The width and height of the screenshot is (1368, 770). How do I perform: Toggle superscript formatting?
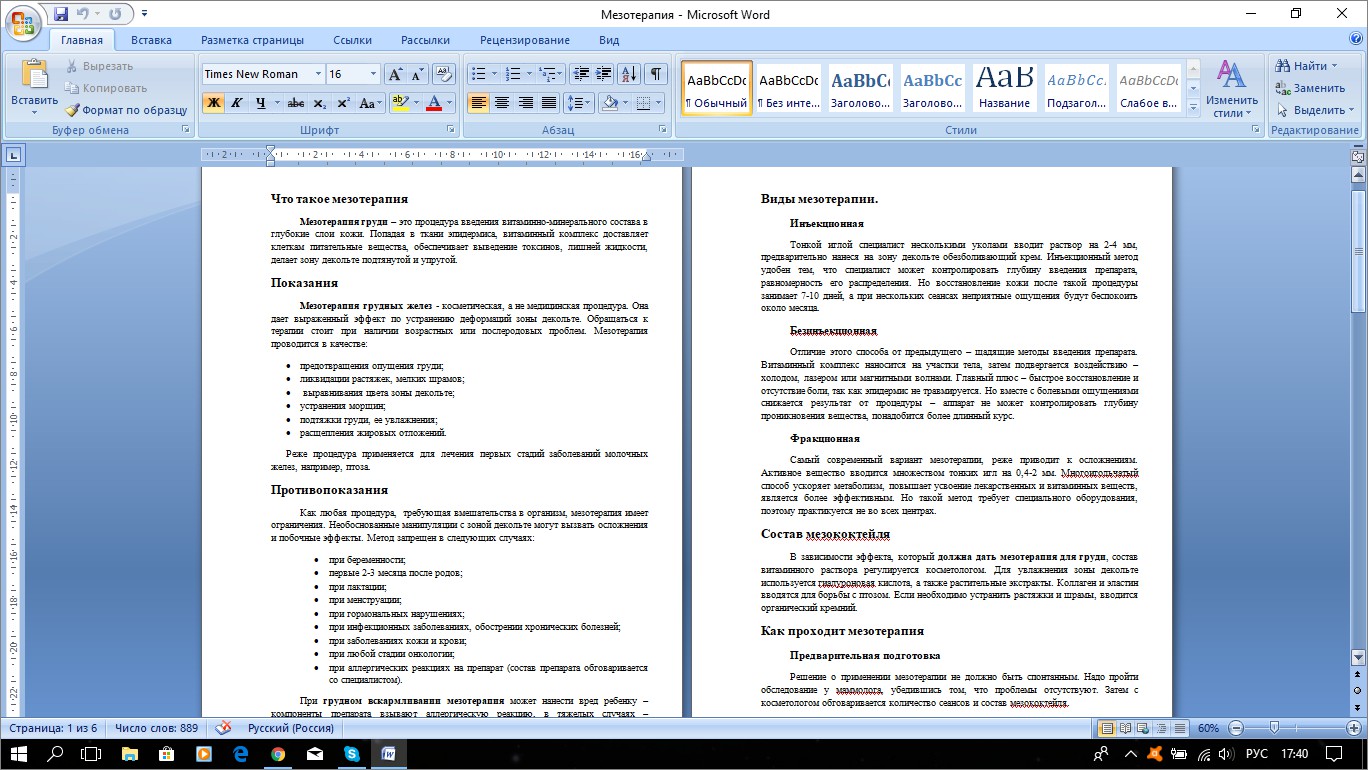pos(343,102)
